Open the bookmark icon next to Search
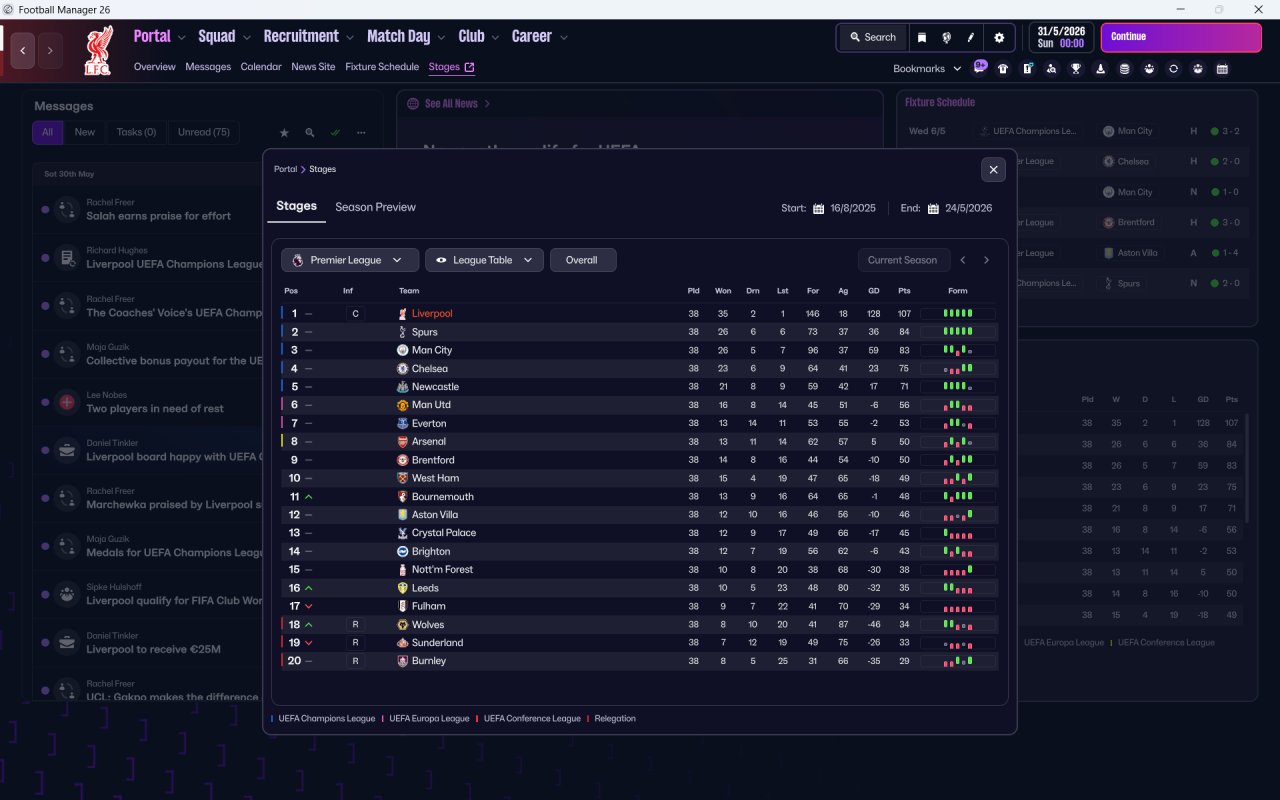Image resolution: width=1280 pixels, height=800 pixels. tap(921, 37)
